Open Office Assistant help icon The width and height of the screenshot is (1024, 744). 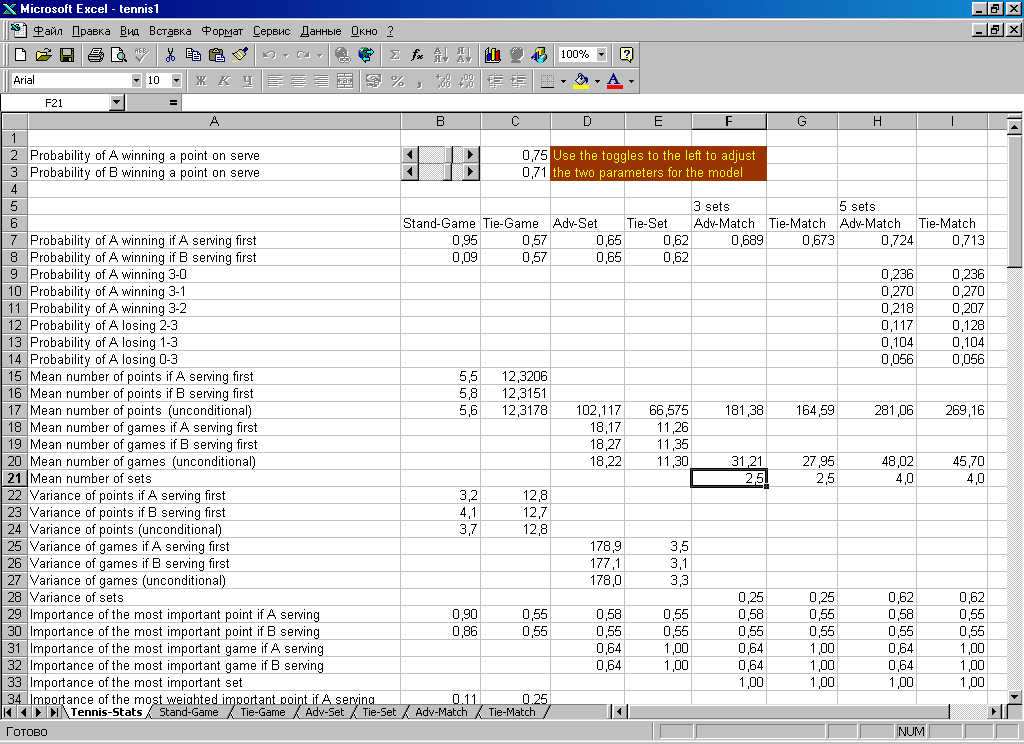(626, 55)
